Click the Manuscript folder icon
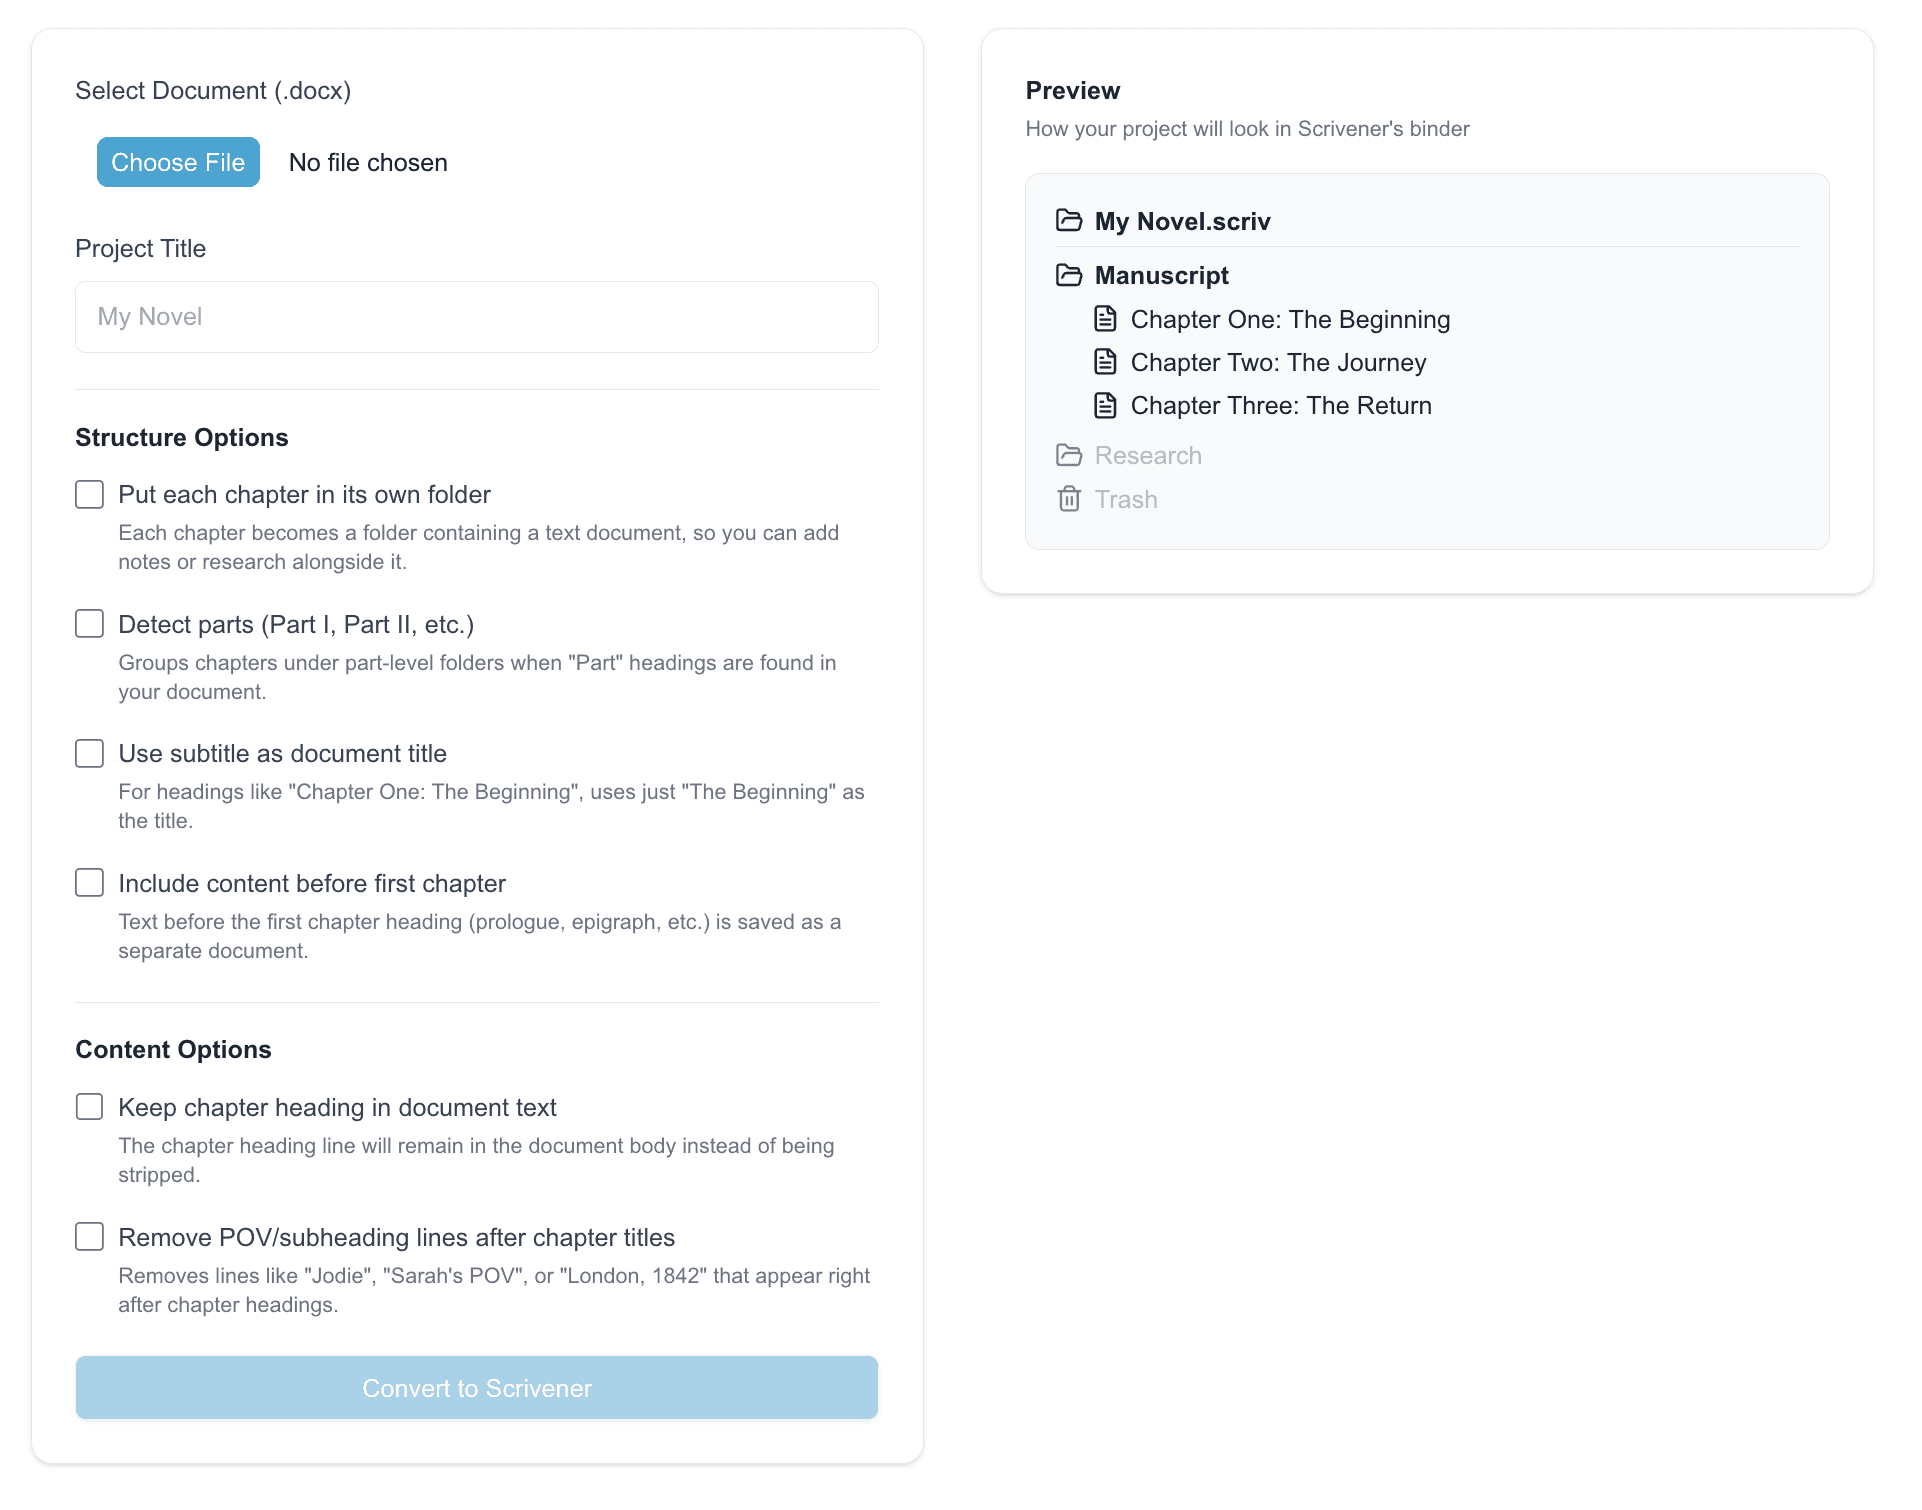Viewport: 1922px width, 1510px height. (x=1068, y=275)
